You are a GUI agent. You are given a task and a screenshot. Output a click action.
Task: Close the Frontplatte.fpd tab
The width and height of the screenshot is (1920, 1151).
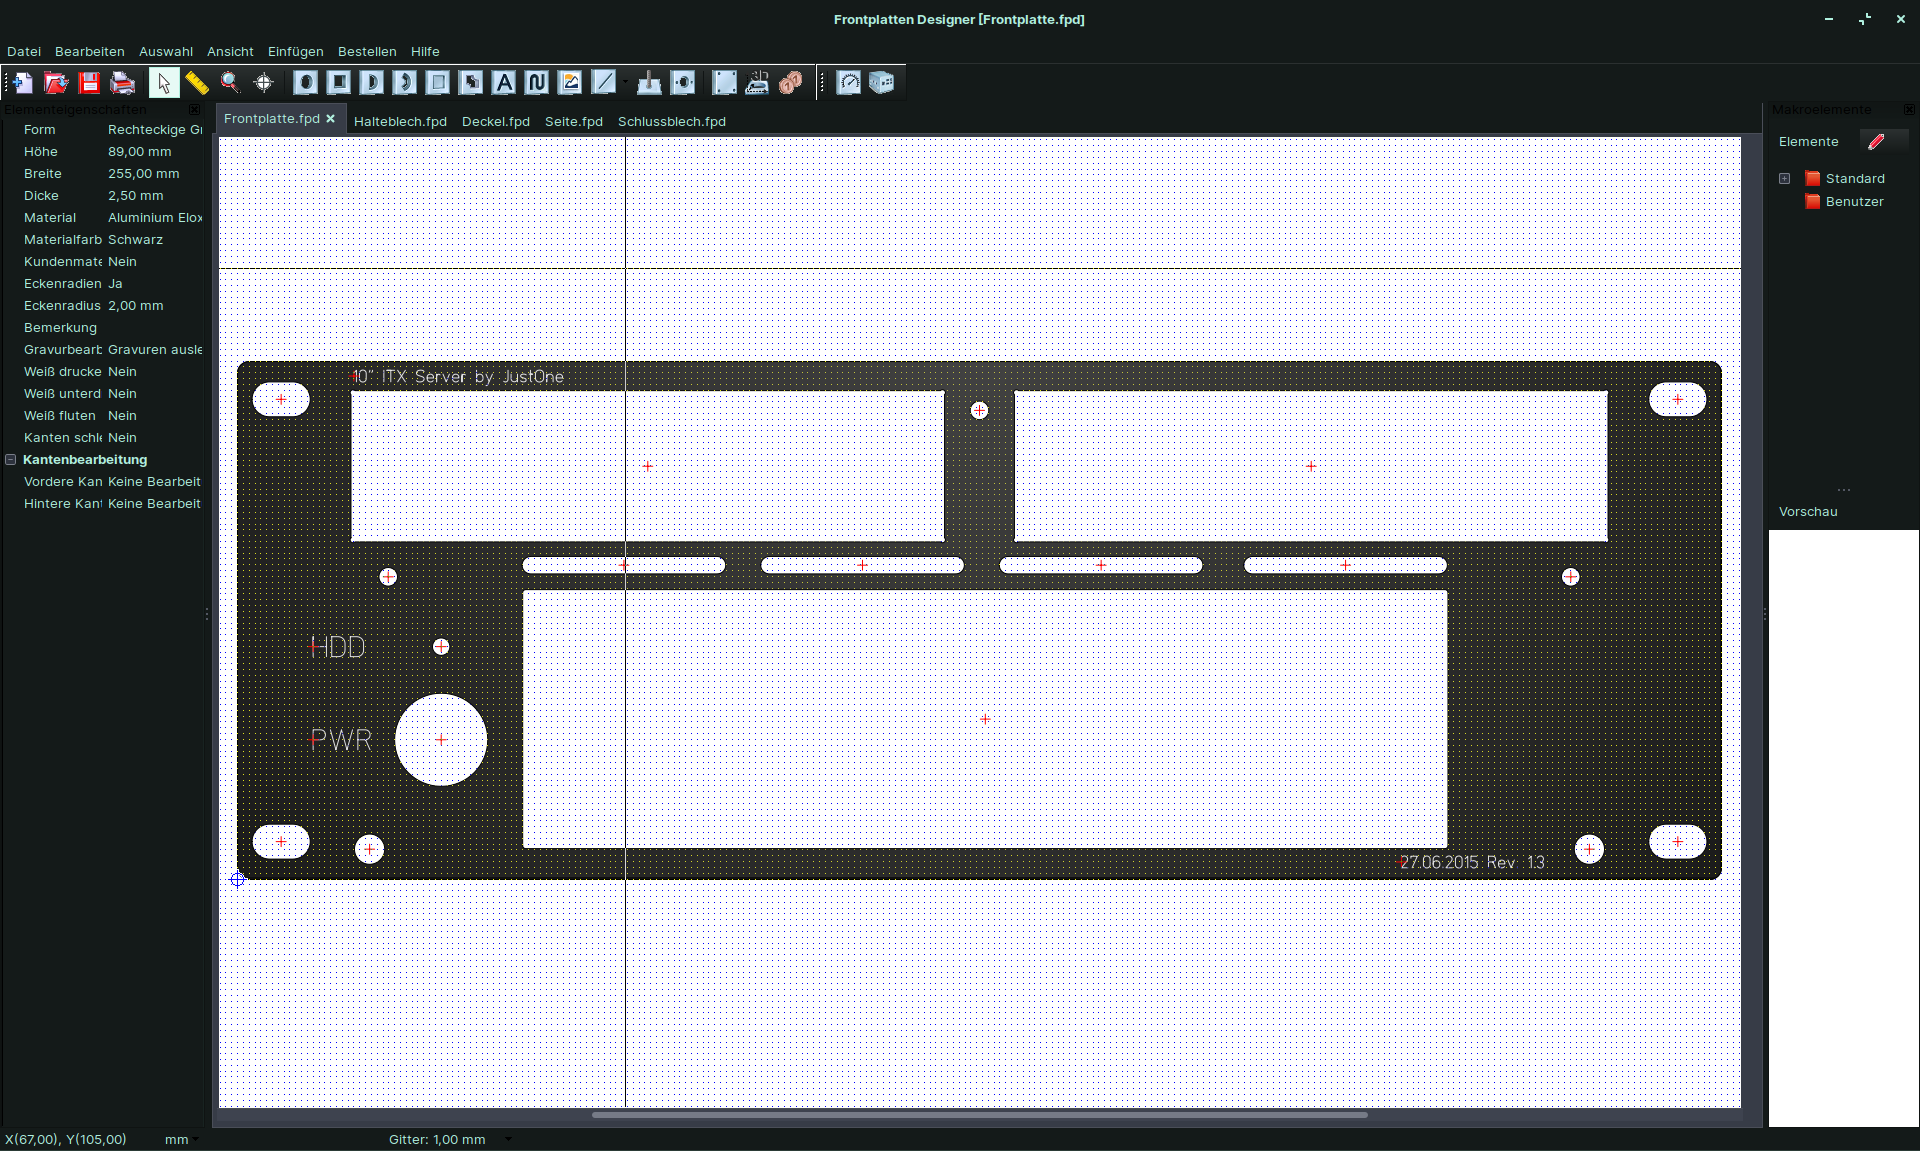(330, 119)
